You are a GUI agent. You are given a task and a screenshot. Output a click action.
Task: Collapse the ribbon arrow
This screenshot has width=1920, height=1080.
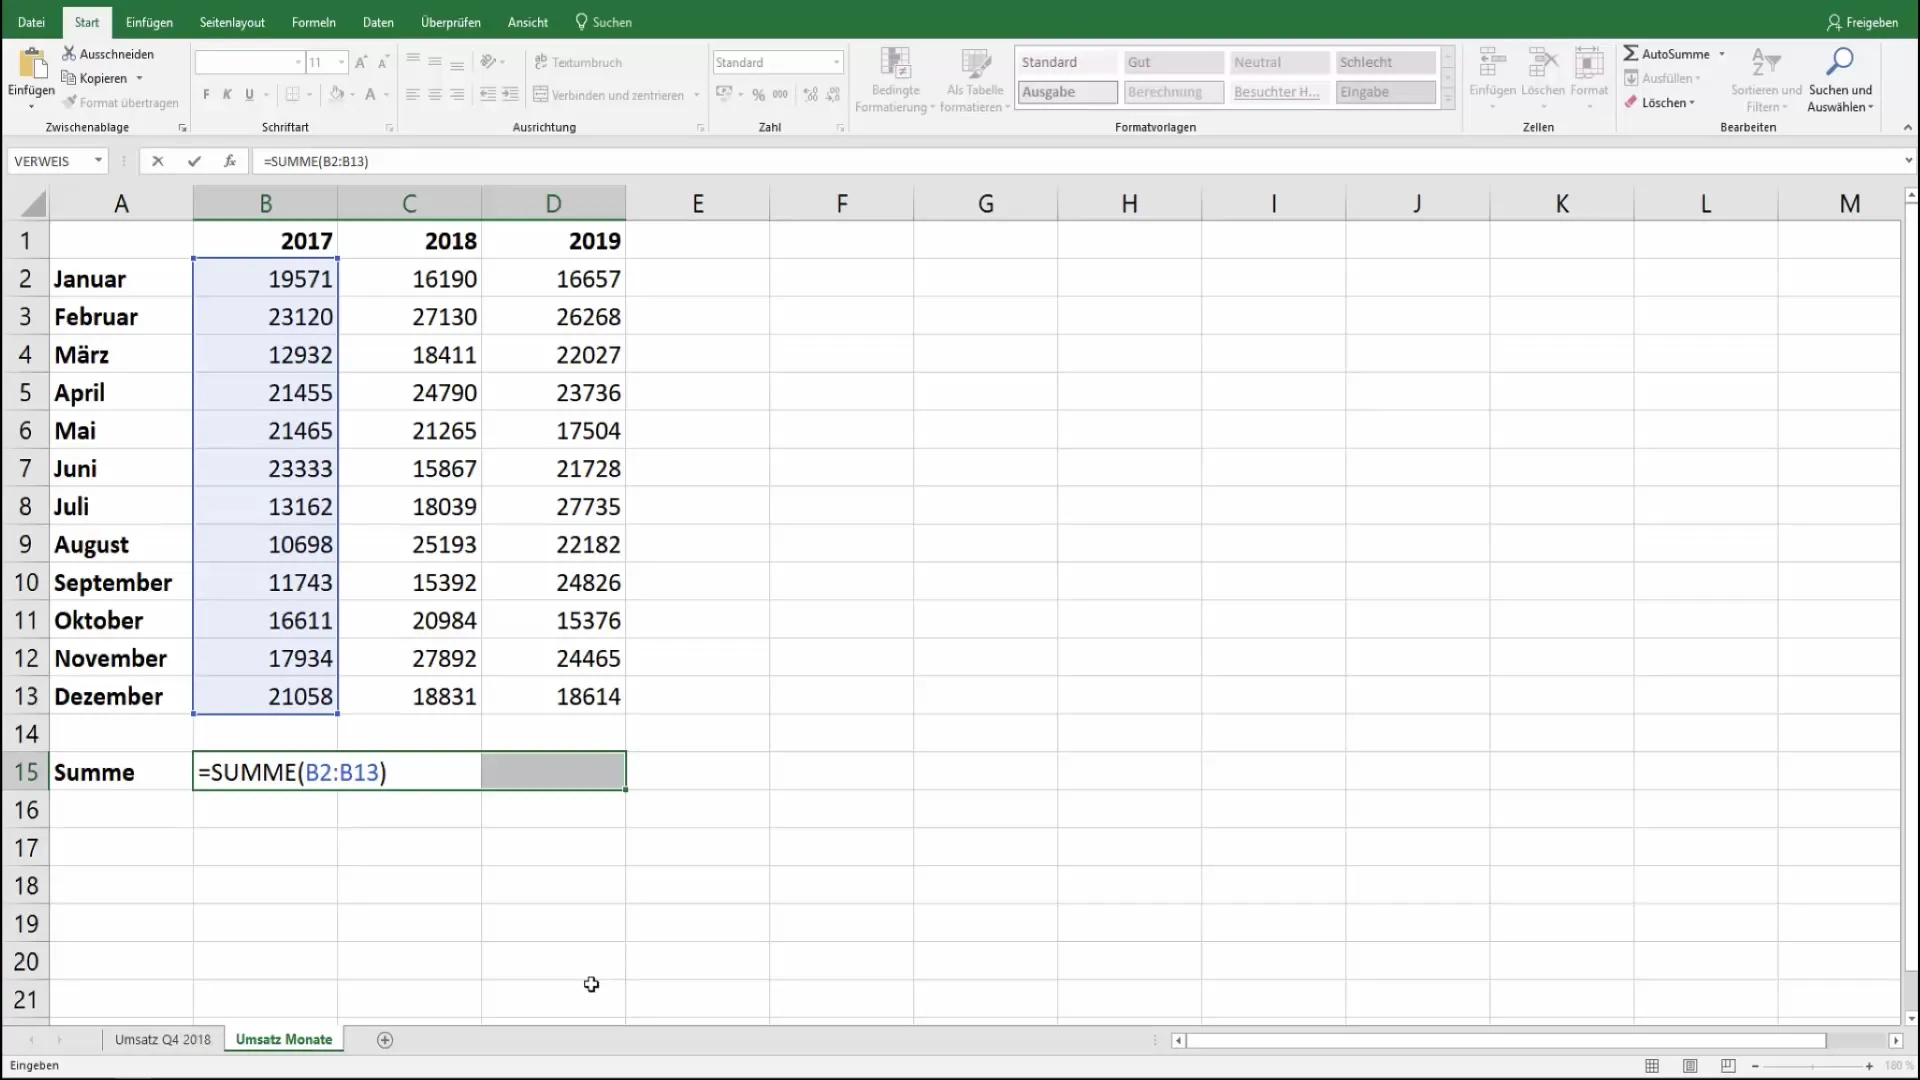[1907, 127]
